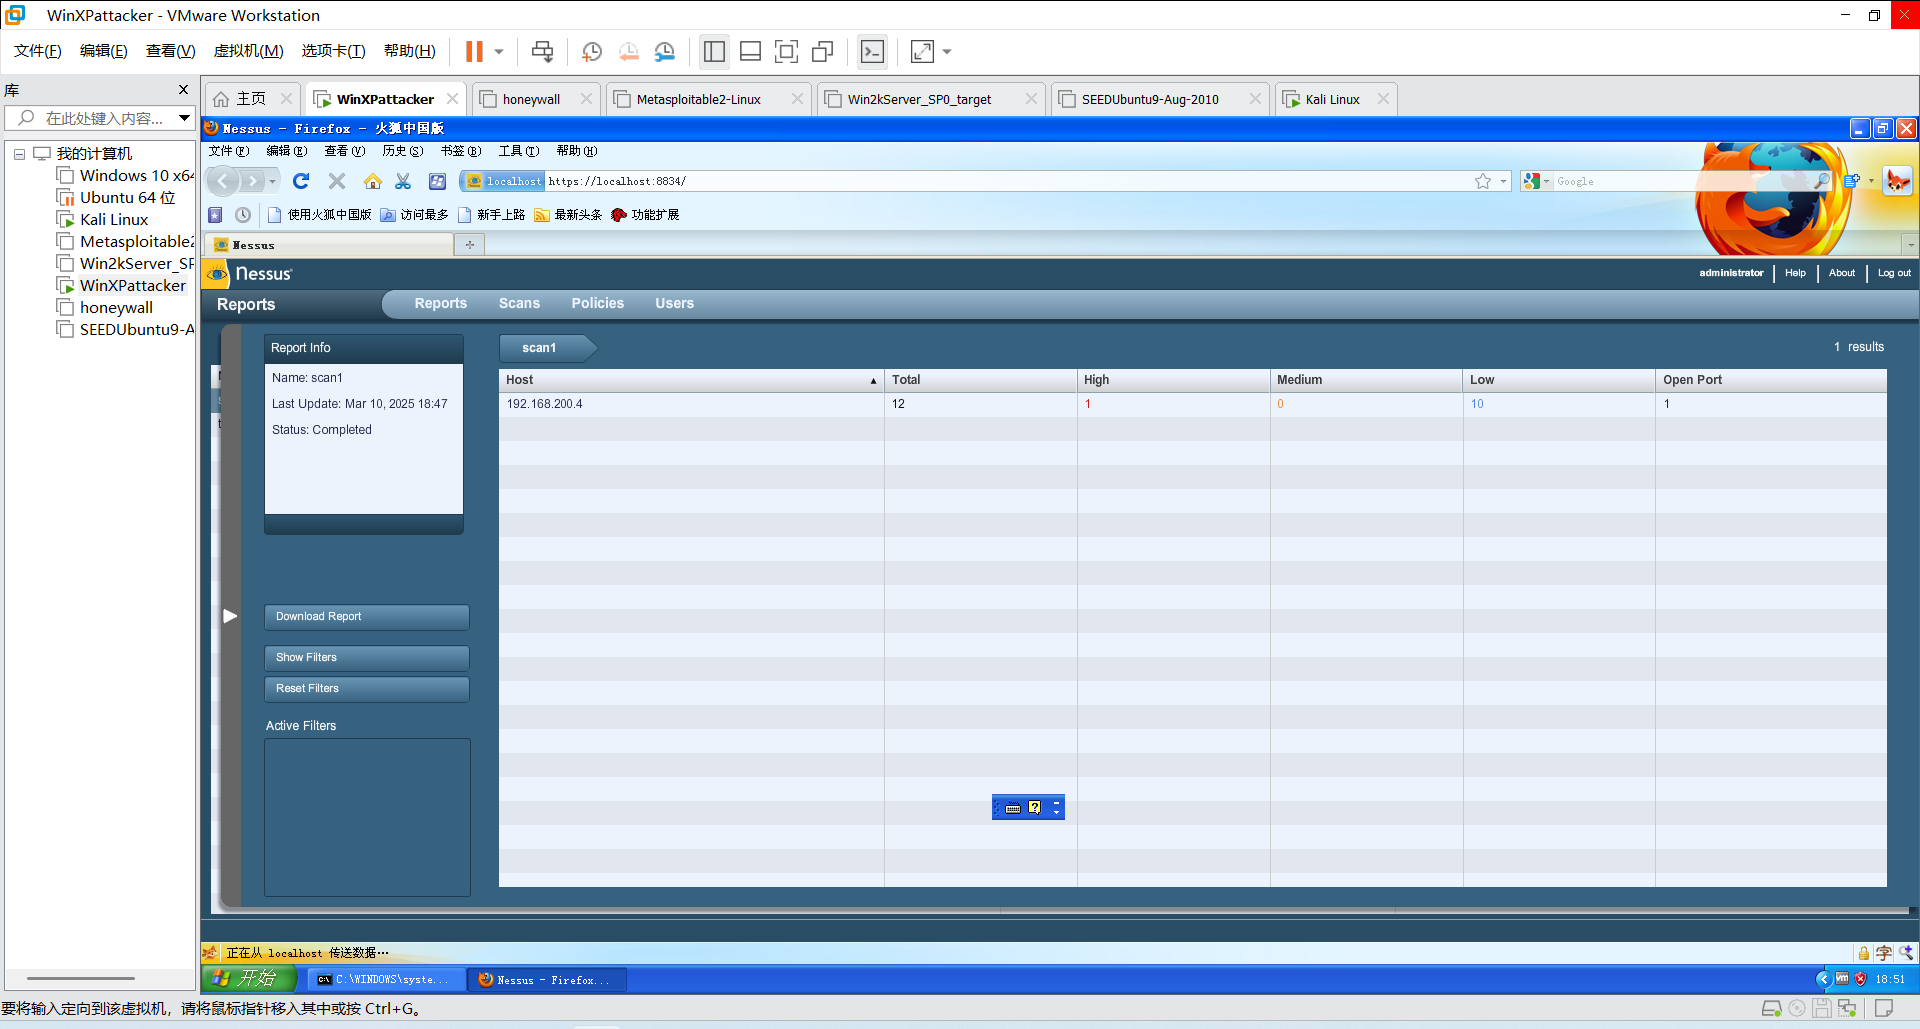
Task: Open the stretch display options dropdown
Action: [x=947, y=51]
